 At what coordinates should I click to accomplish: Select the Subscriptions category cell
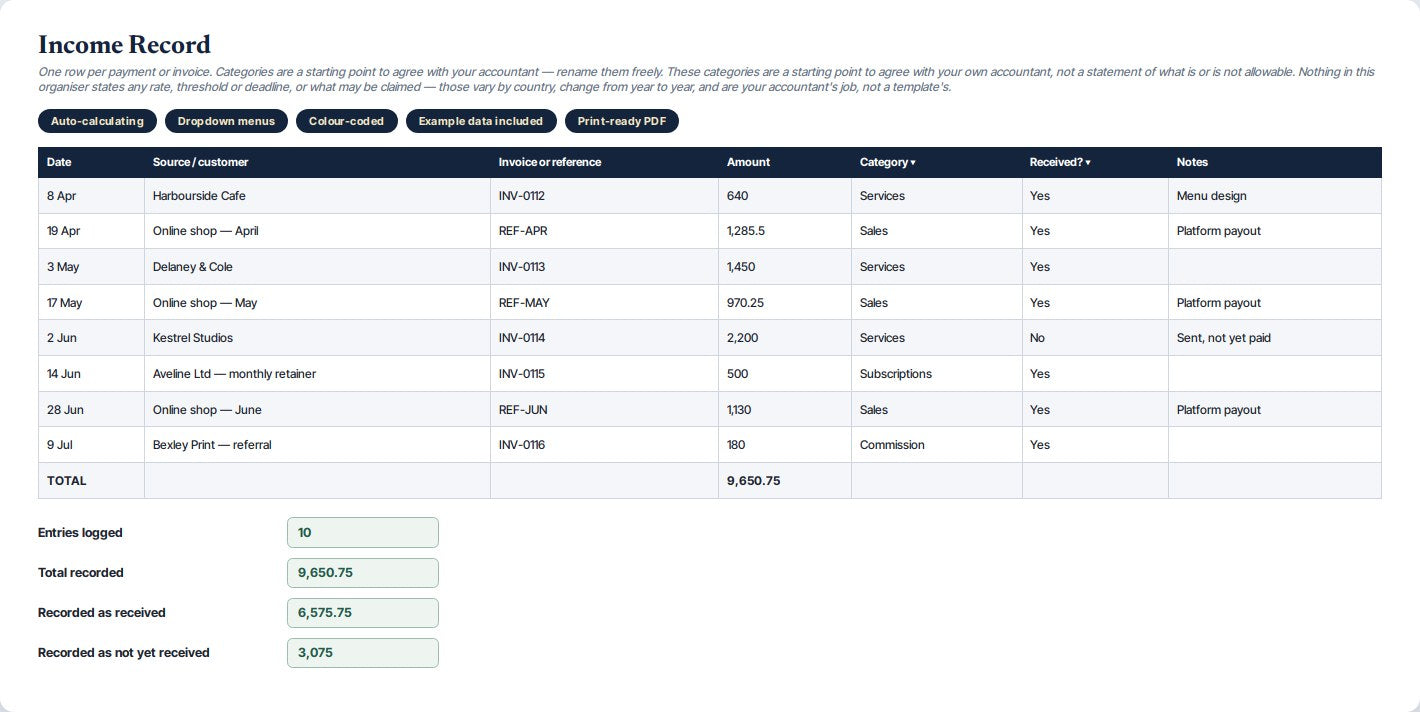936,374
